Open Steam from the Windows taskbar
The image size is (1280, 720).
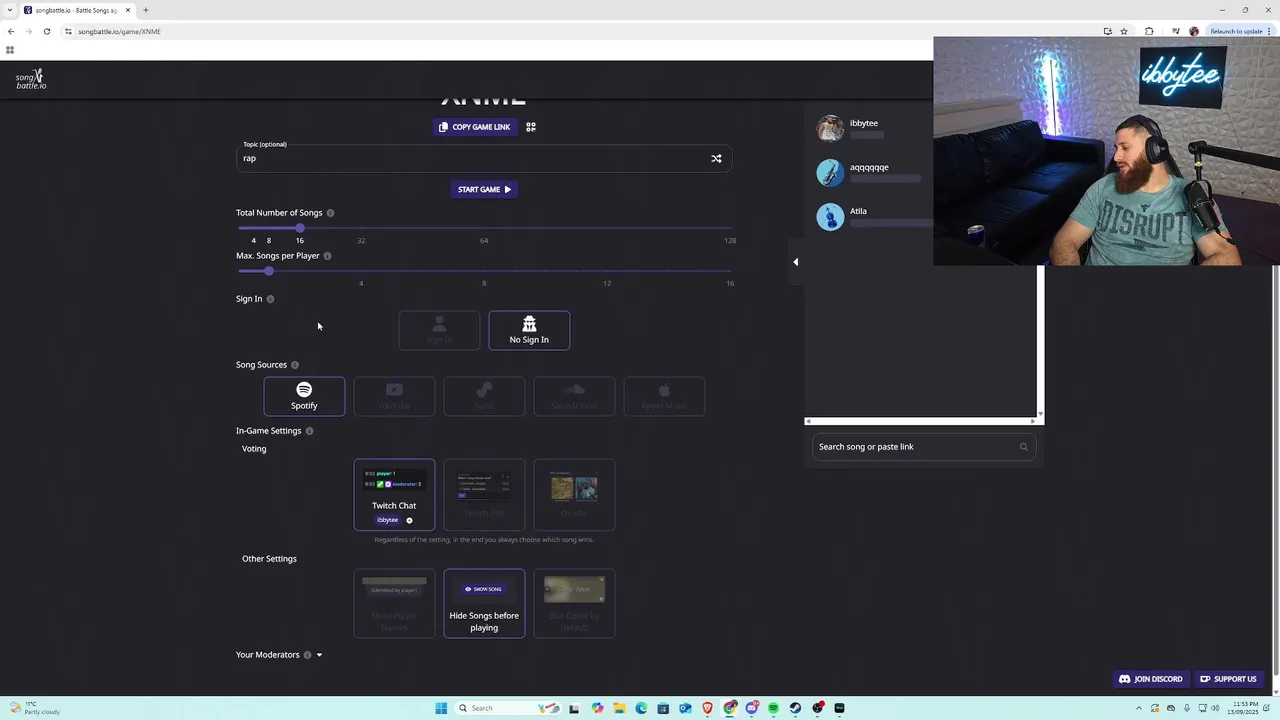[x=795, y=708]
